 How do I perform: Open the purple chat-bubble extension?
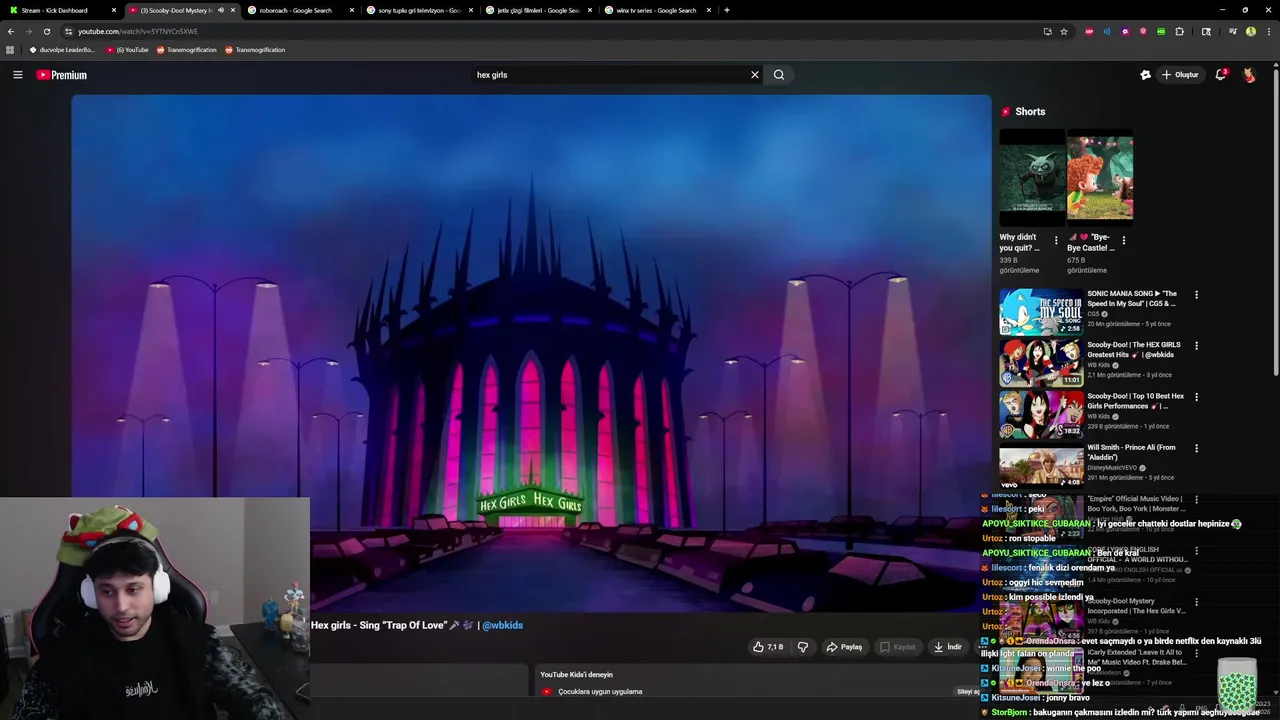(x=1125, y=31)
